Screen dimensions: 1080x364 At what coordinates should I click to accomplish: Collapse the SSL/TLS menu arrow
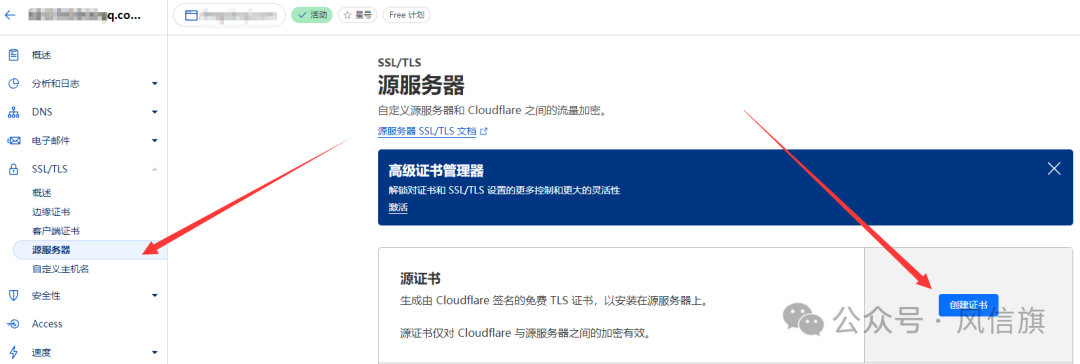154,169
